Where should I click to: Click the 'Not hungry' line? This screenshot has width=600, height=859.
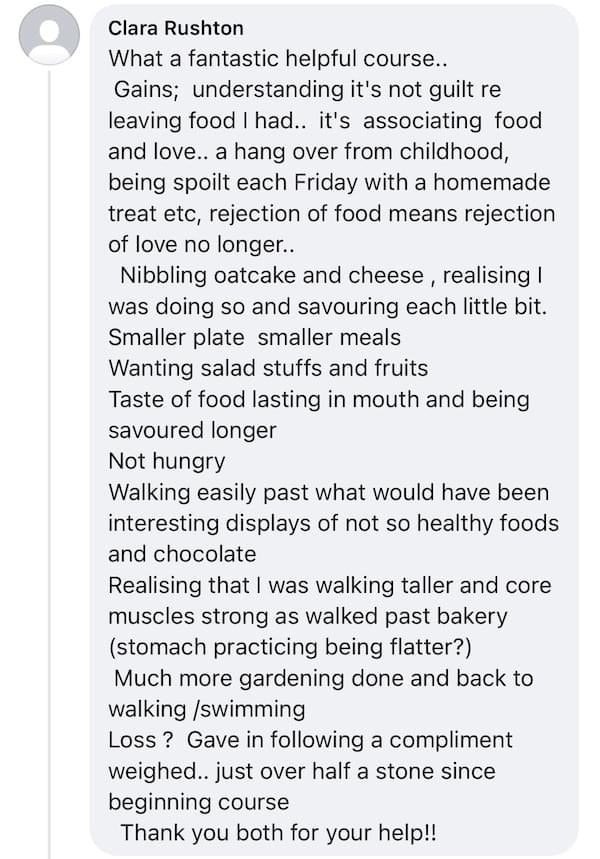point(166,461)
